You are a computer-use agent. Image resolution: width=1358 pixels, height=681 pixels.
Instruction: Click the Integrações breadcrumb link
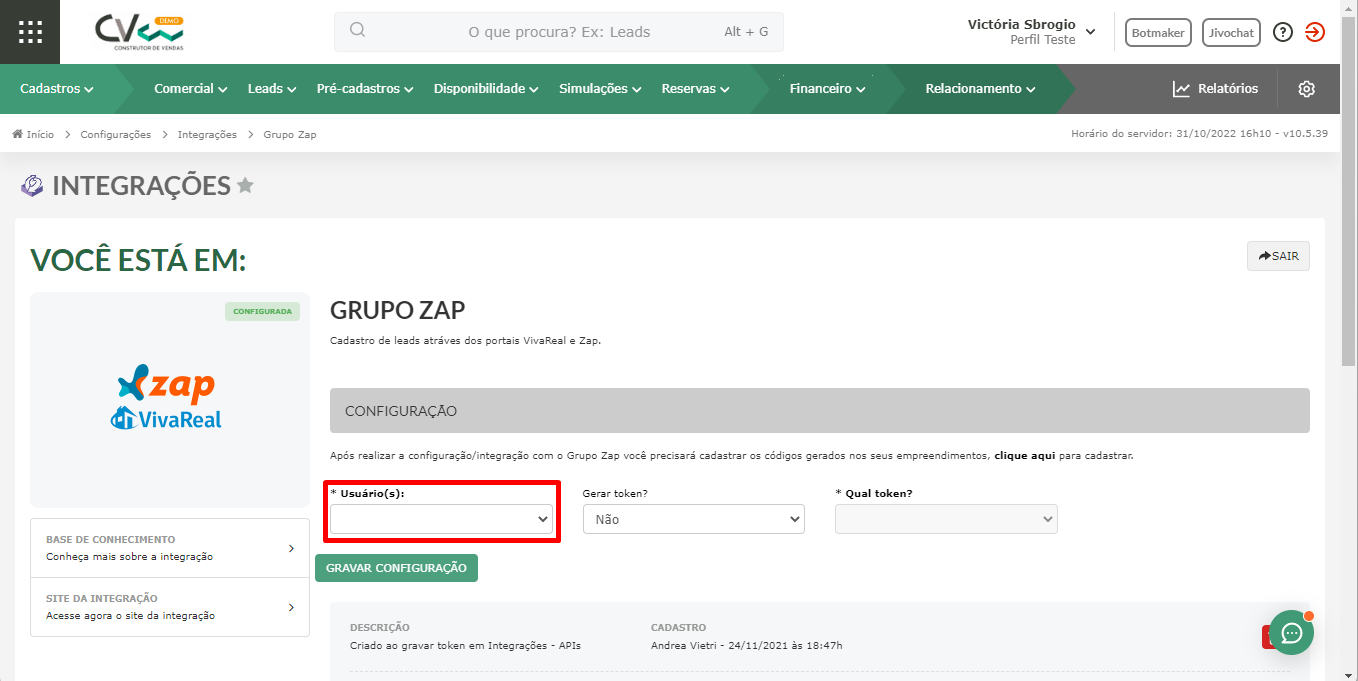[207, 134]
